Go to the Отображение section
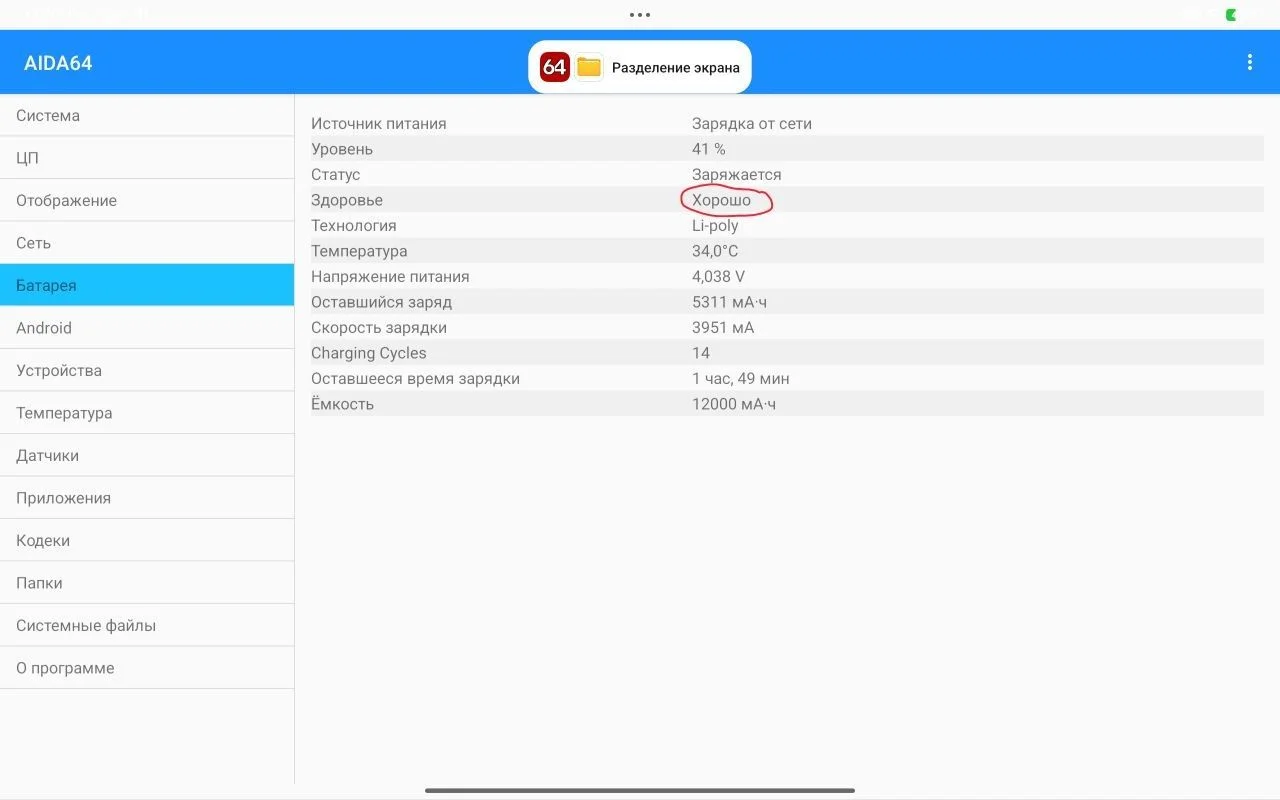 click(x=147, y=200)
